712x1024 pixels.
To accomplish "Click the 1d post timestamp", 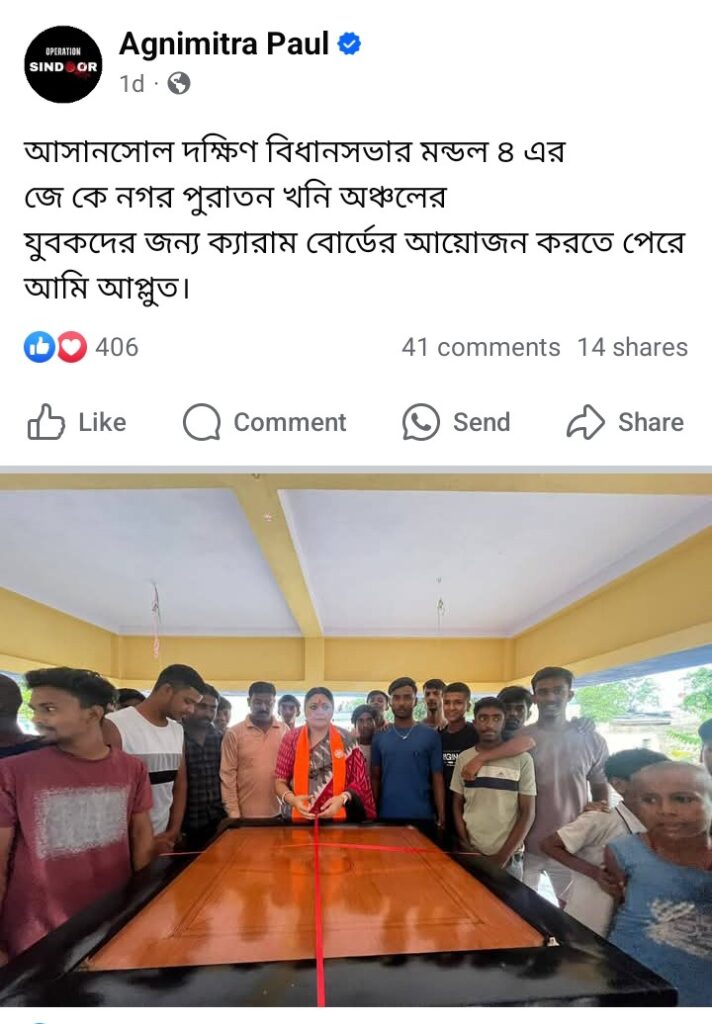I will (x=131, y=84).
